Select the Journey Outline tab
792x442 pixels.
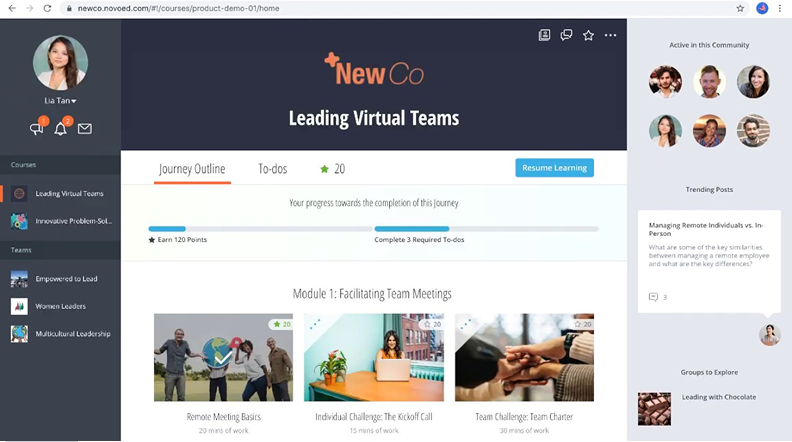pos(192,169)
